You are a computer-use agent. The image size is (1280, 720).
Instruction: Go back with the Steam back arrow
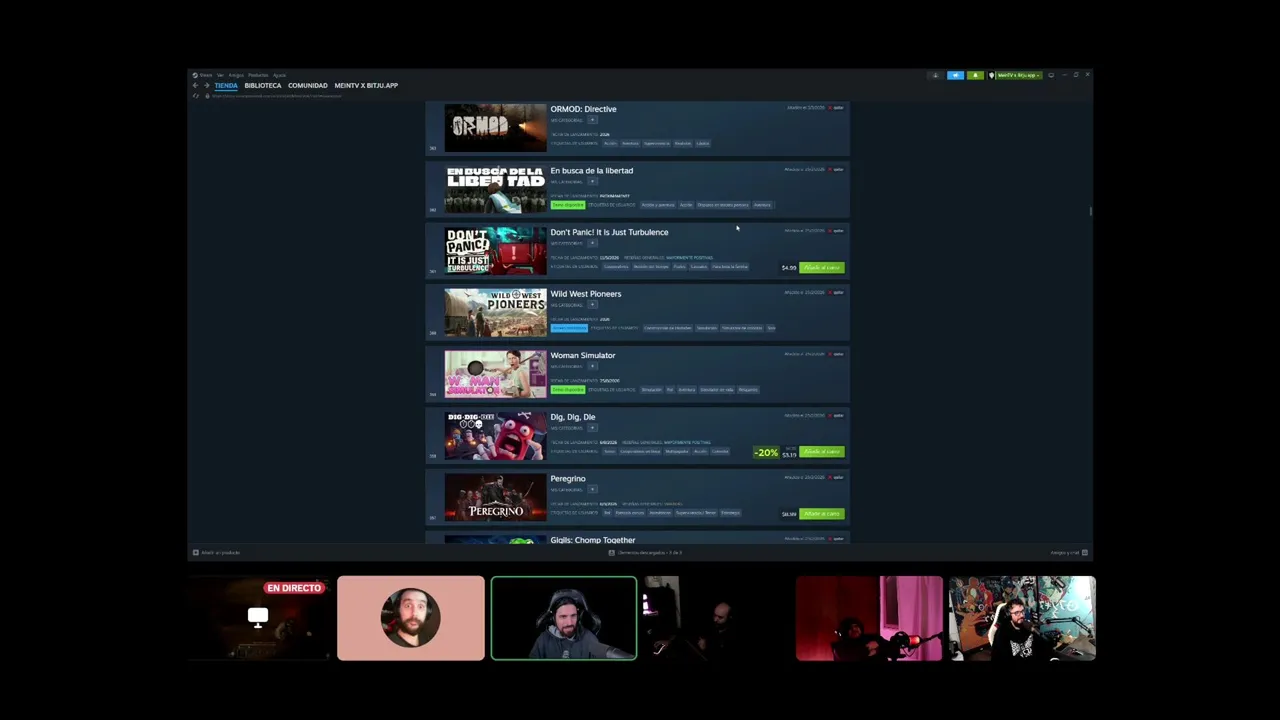[195, 86]
